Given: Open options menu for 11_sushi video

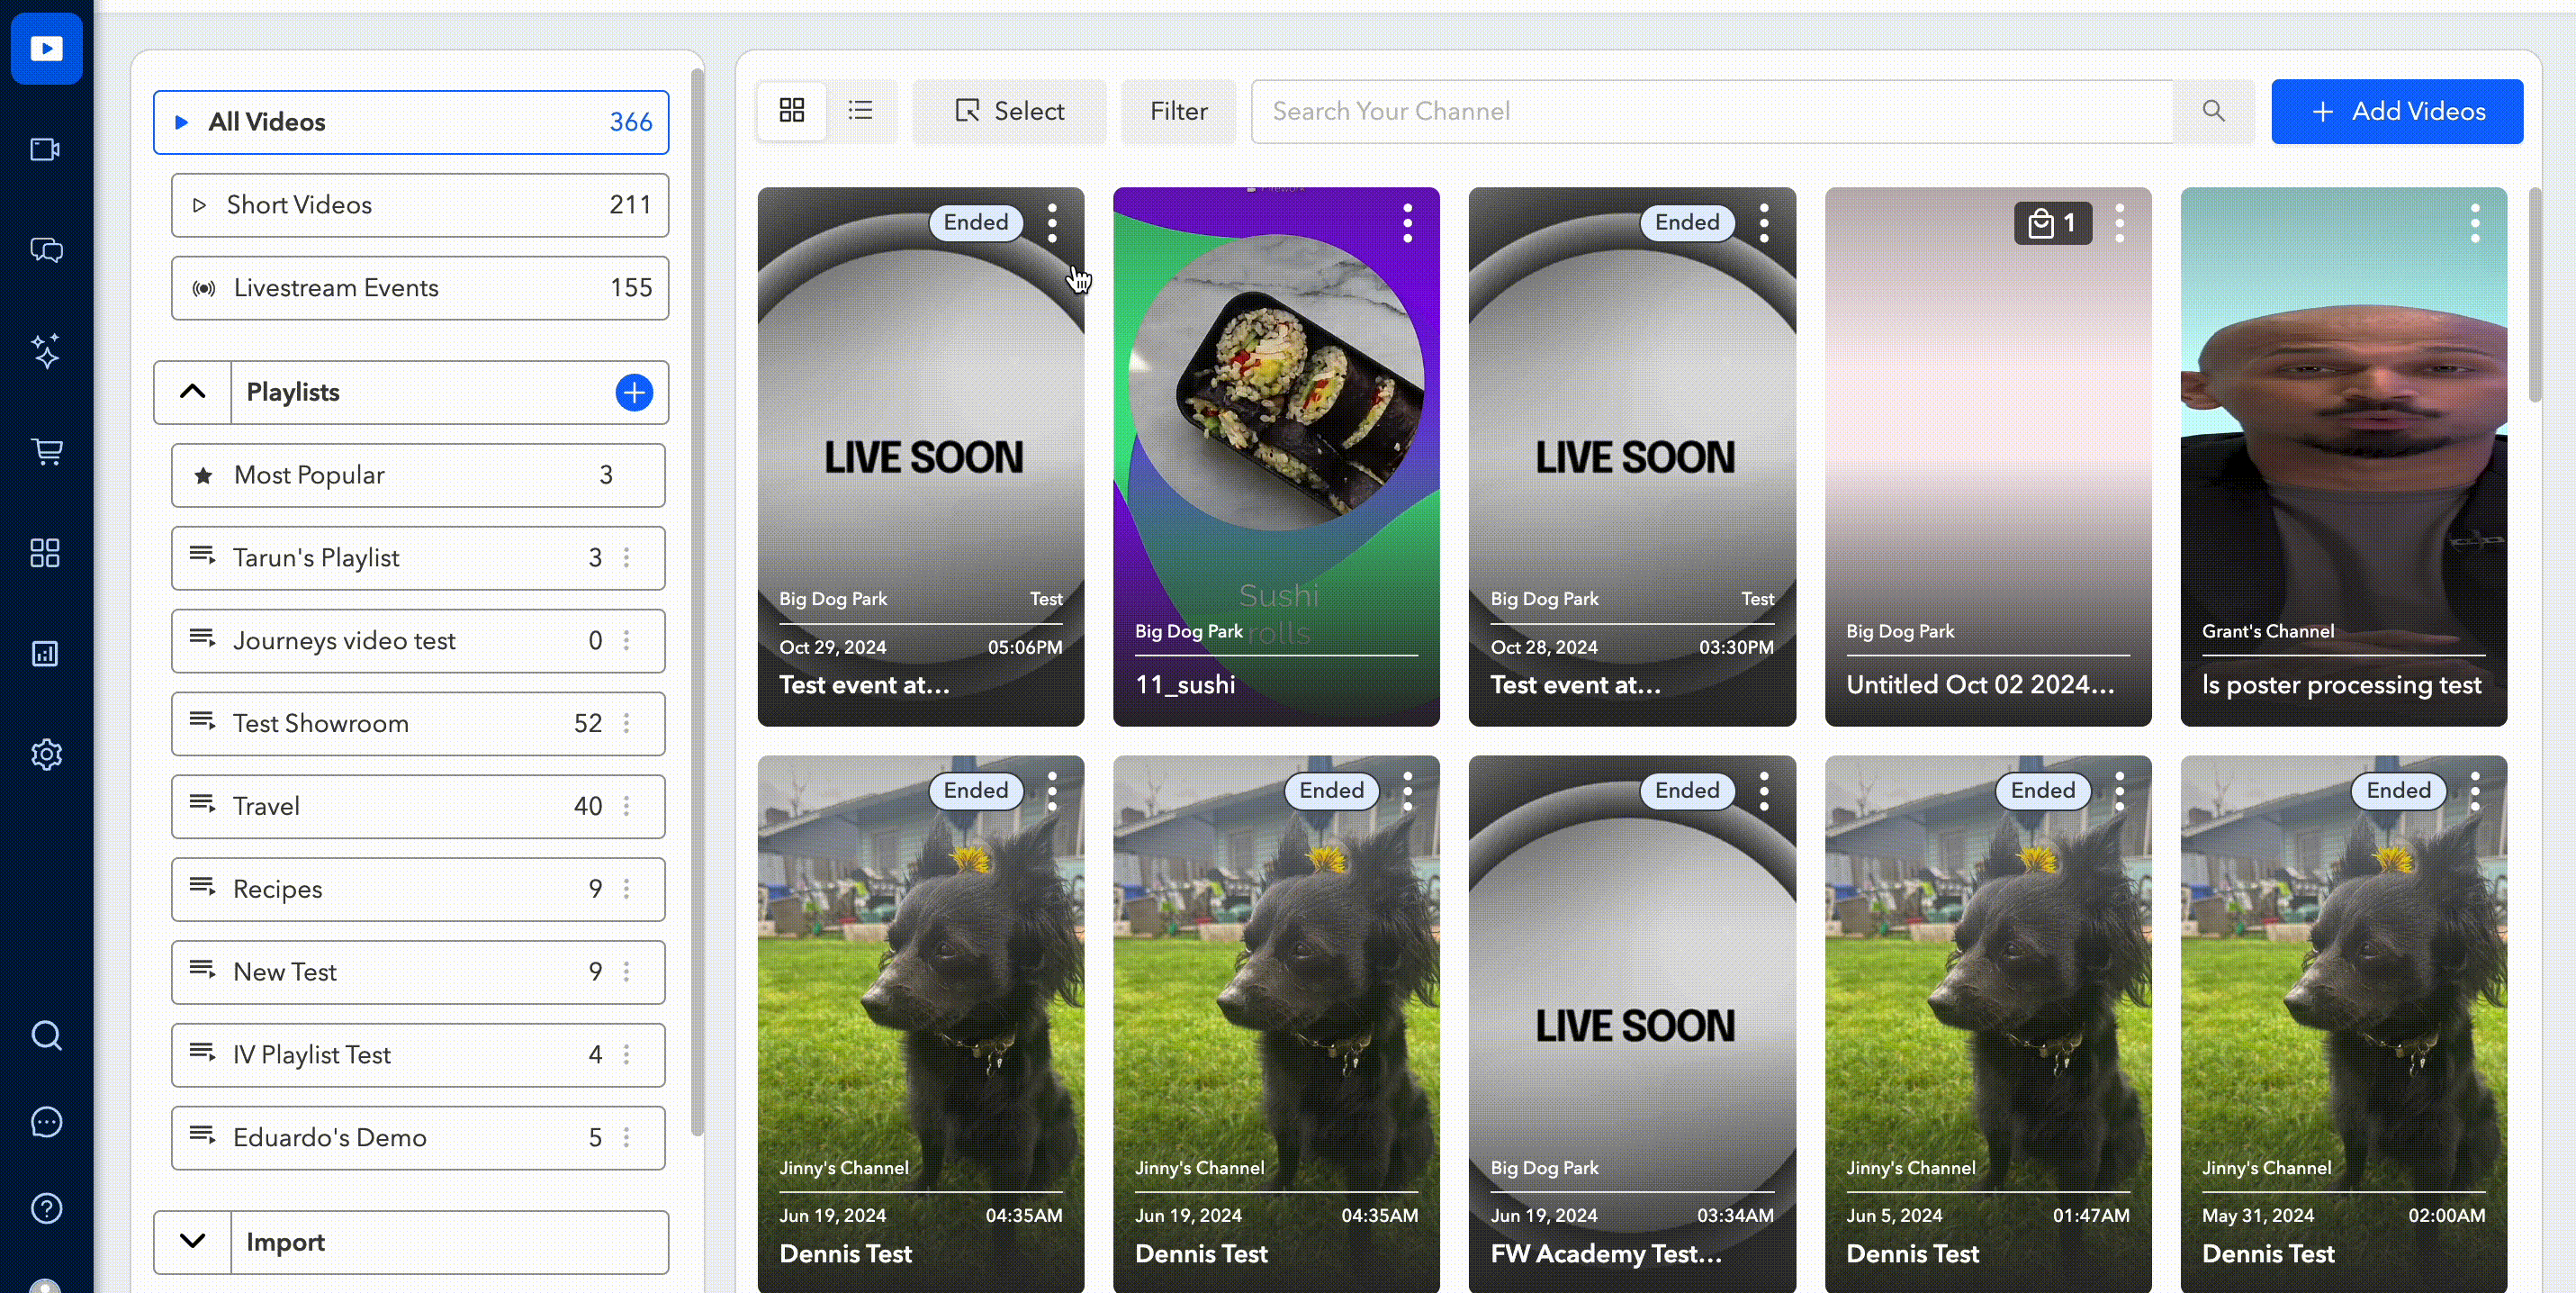Looking at the screenshot, I should [1407, 223].
